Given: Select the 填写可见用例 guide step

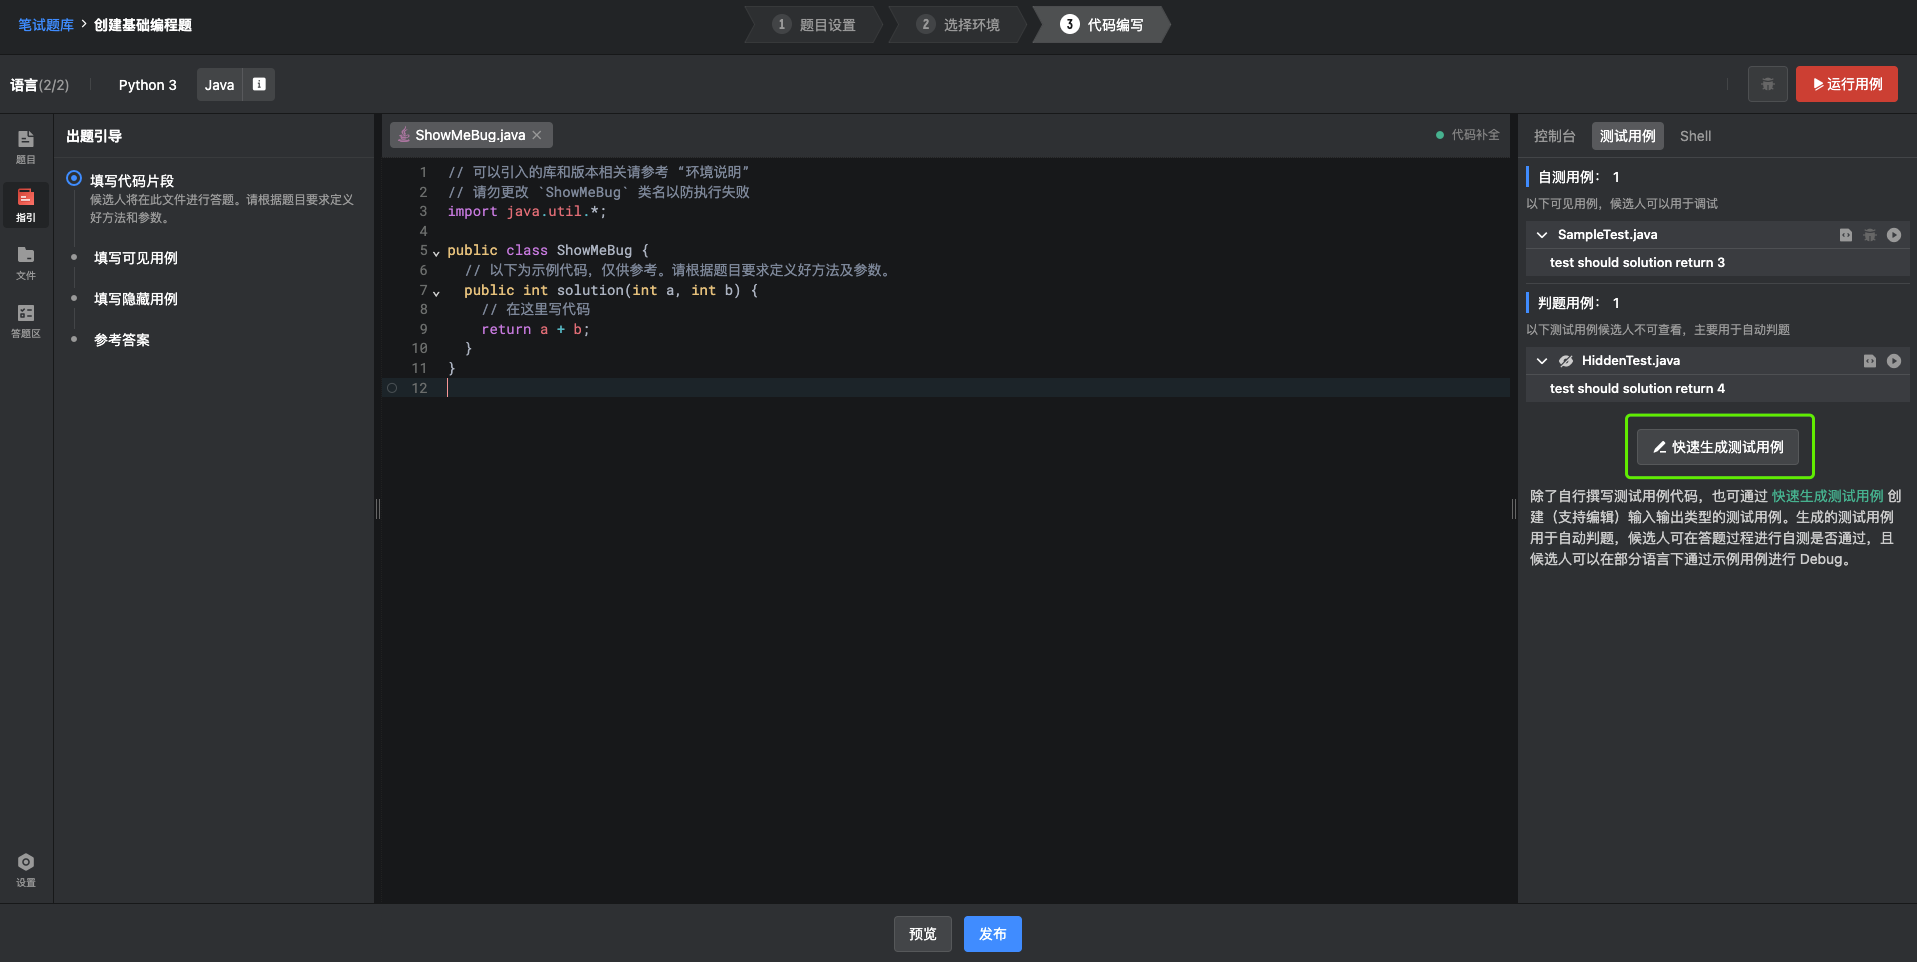Looking at the screenshot, I should [x=136, y=258].
